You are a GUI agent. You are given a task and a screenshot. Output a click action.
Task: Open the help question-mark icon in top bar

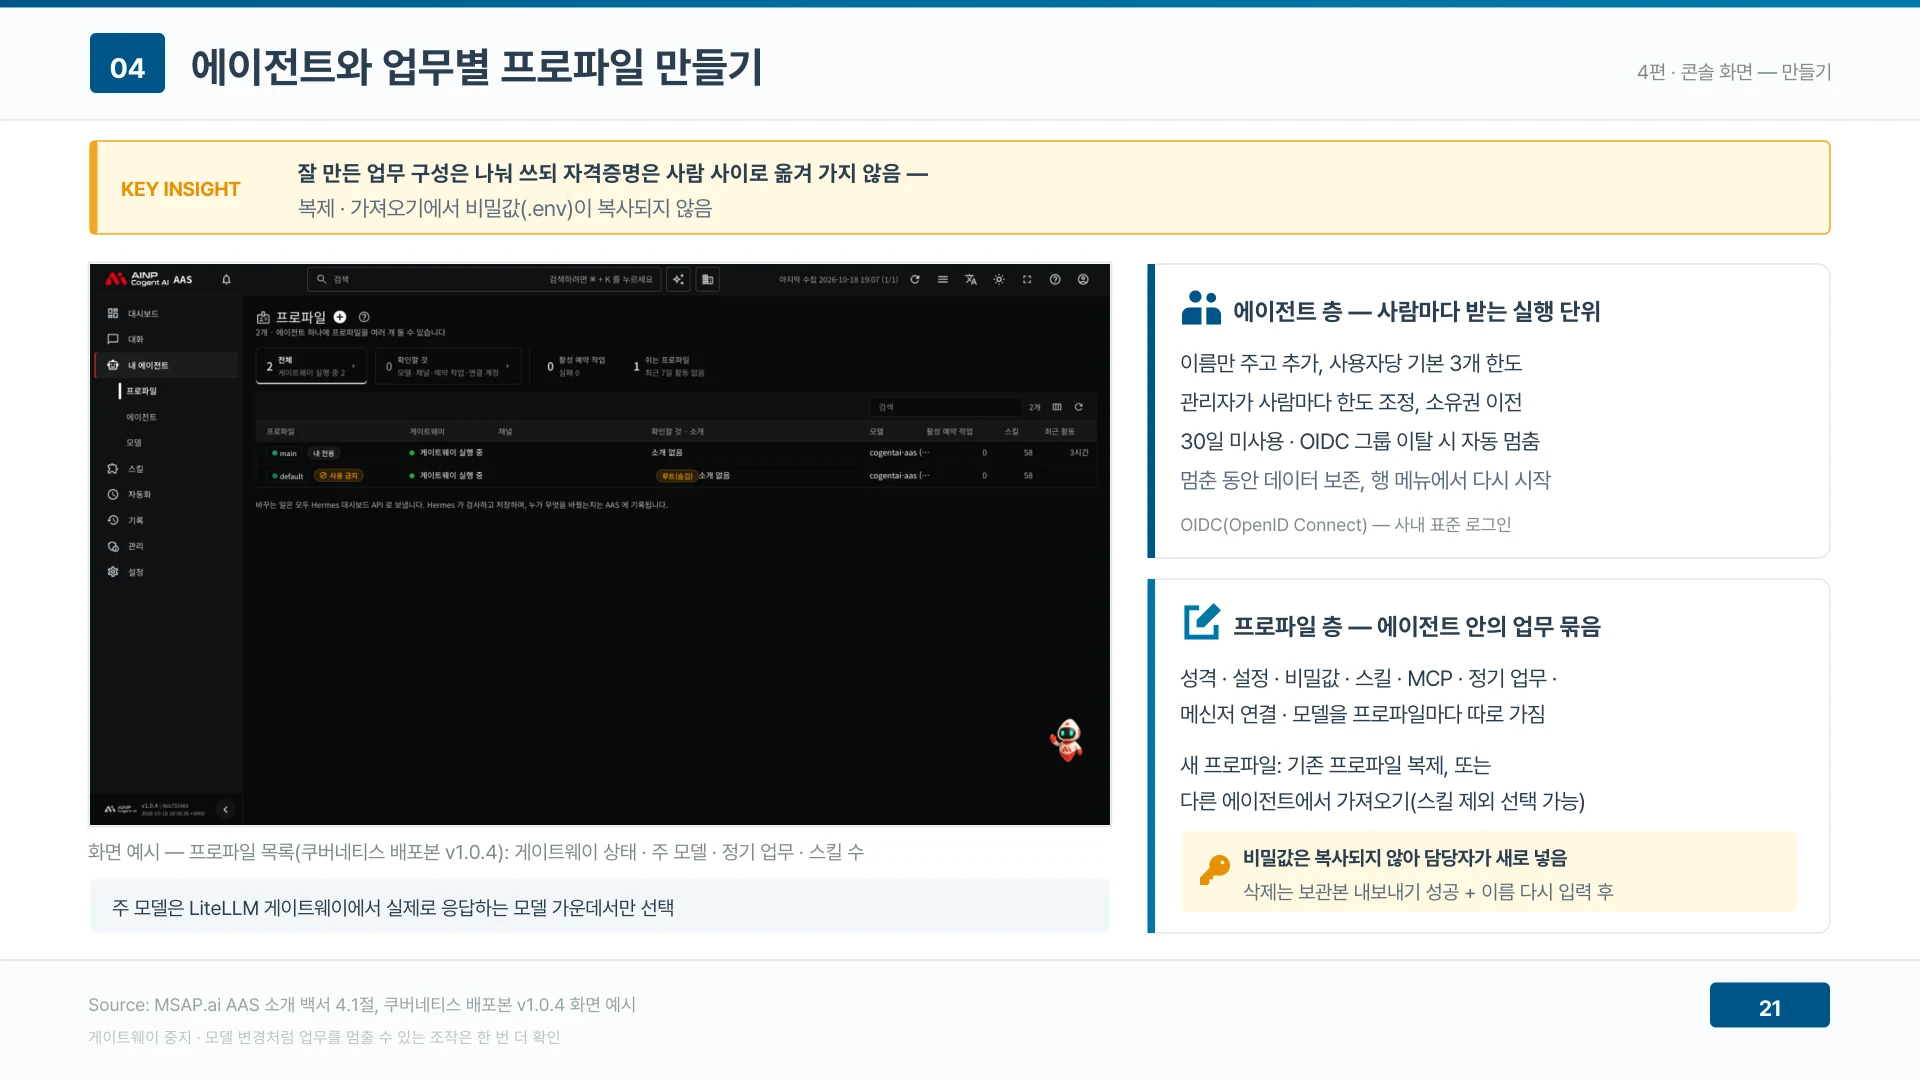point(1055,280)
